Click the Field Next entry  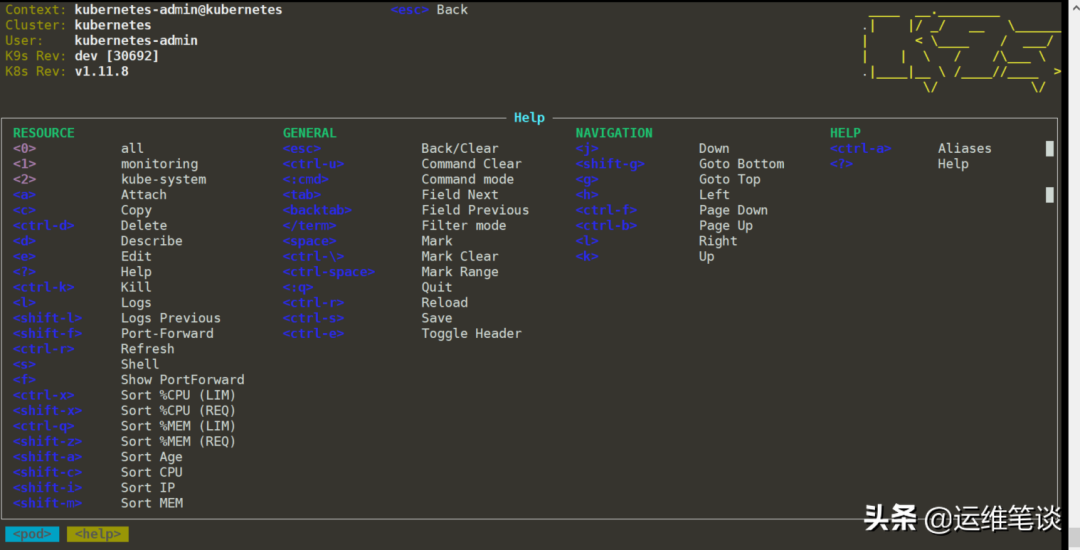(460, 195)
